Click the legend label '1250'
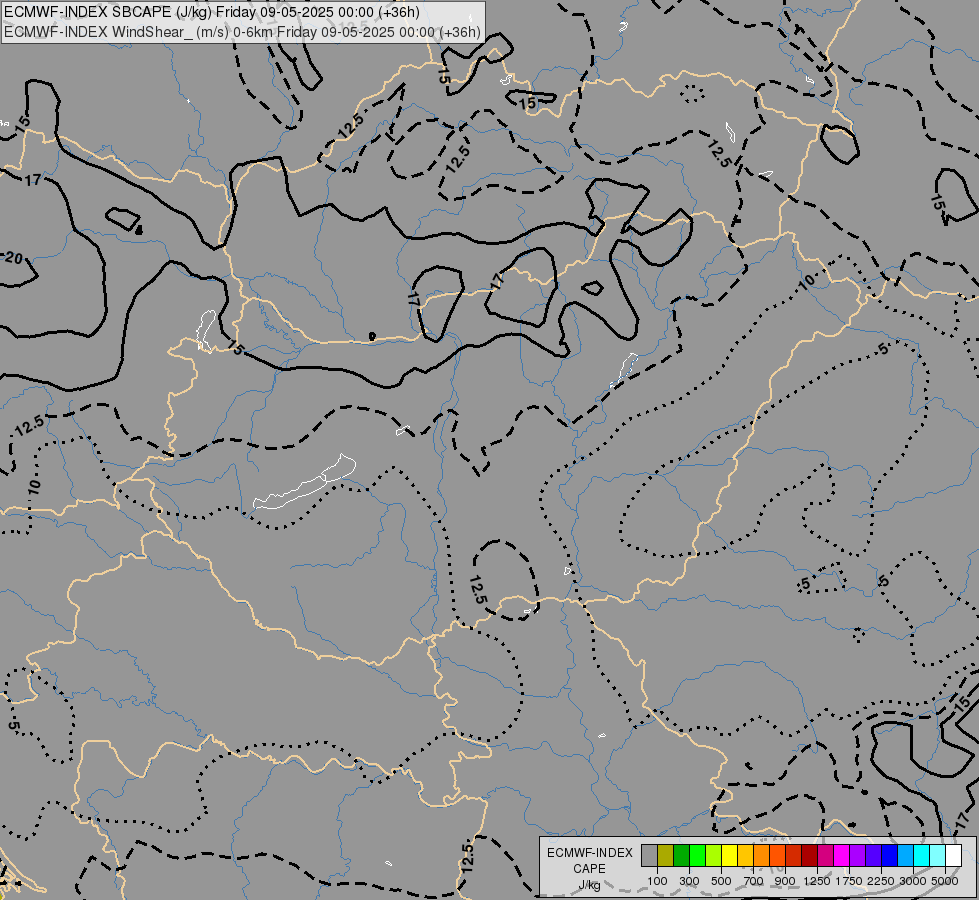Viewport: 979px width, 900px height. [817, 881]
